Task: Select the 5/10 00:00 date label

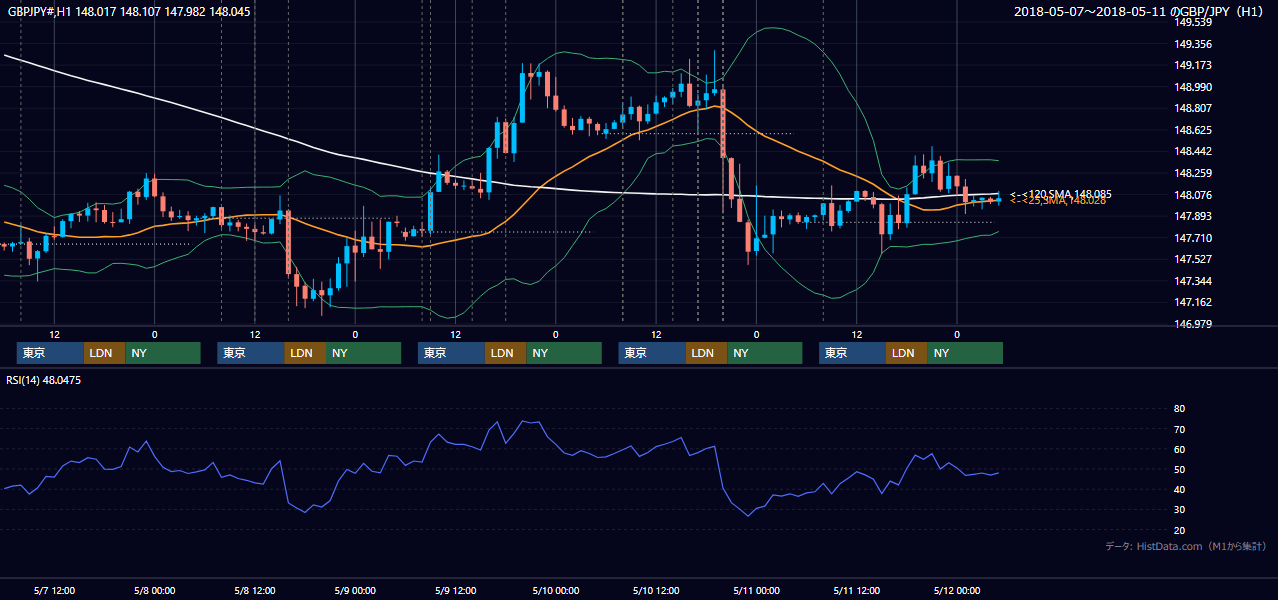Action: [555, 590]
